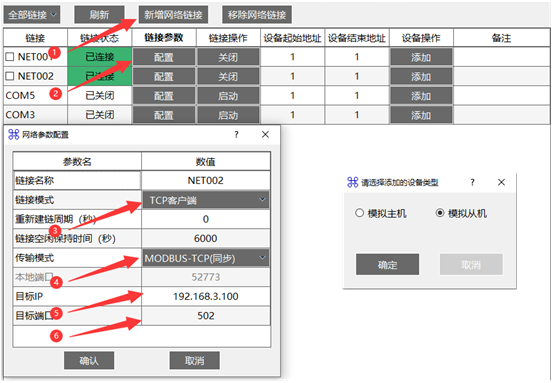The width and height of the screenshot is (553, 383).
Task: Click the 备注 column header
Action: tap(501, 37)
